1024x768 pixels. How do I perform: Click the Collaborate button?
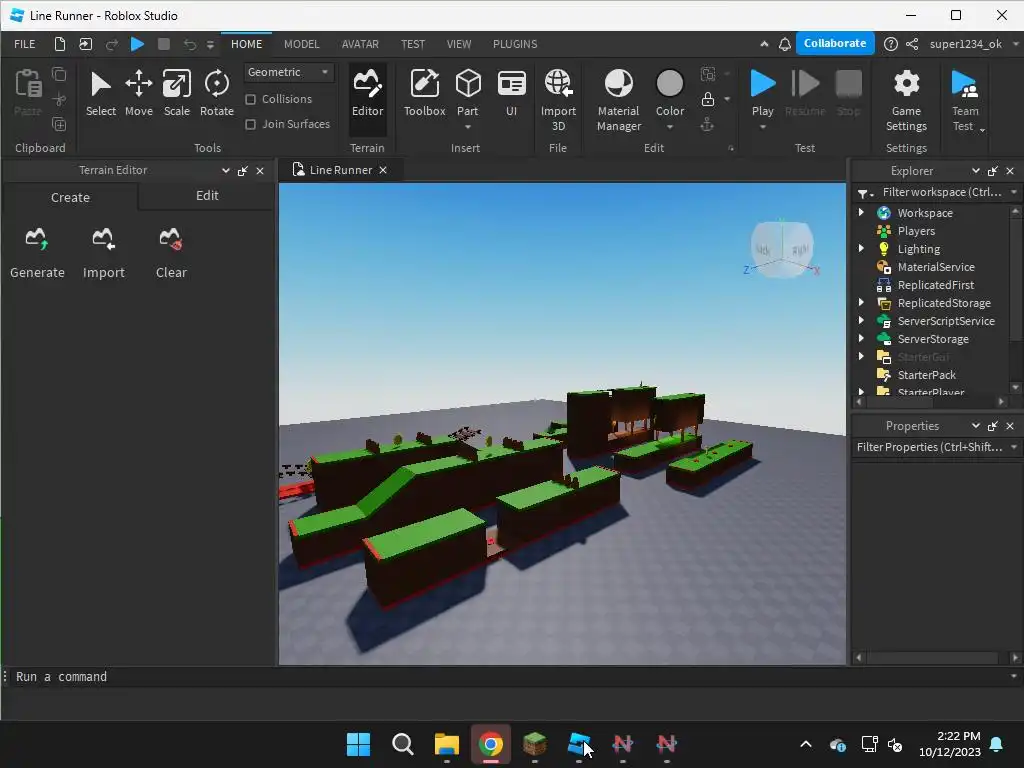click(x=835, y=43)
